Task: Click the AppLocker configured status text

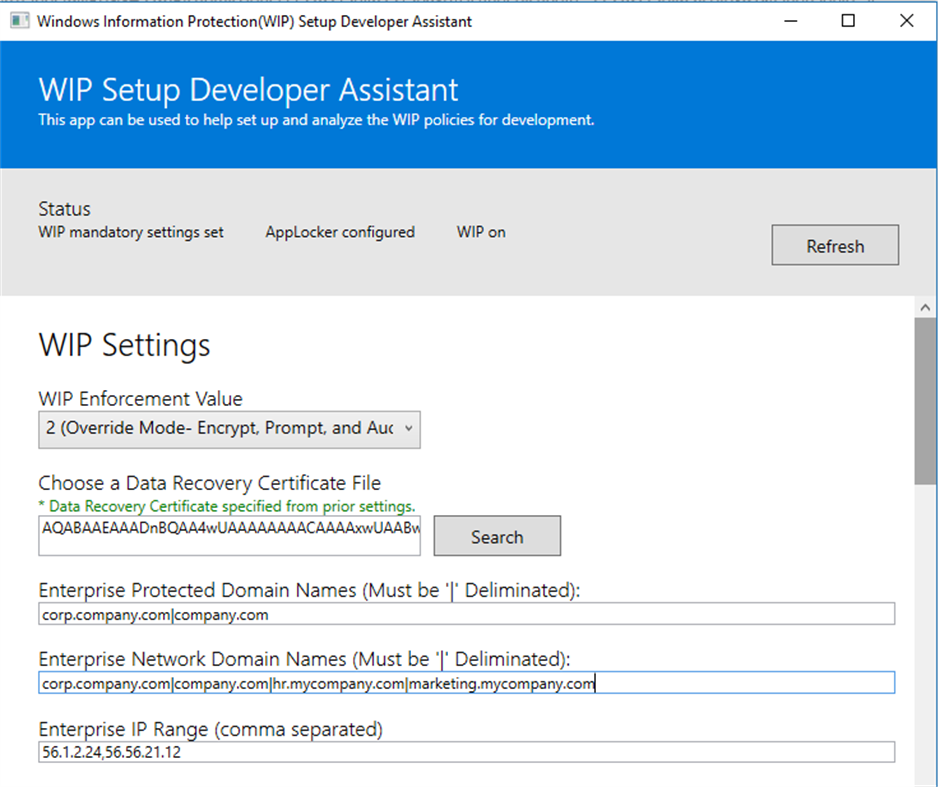Action: point(340,231)
